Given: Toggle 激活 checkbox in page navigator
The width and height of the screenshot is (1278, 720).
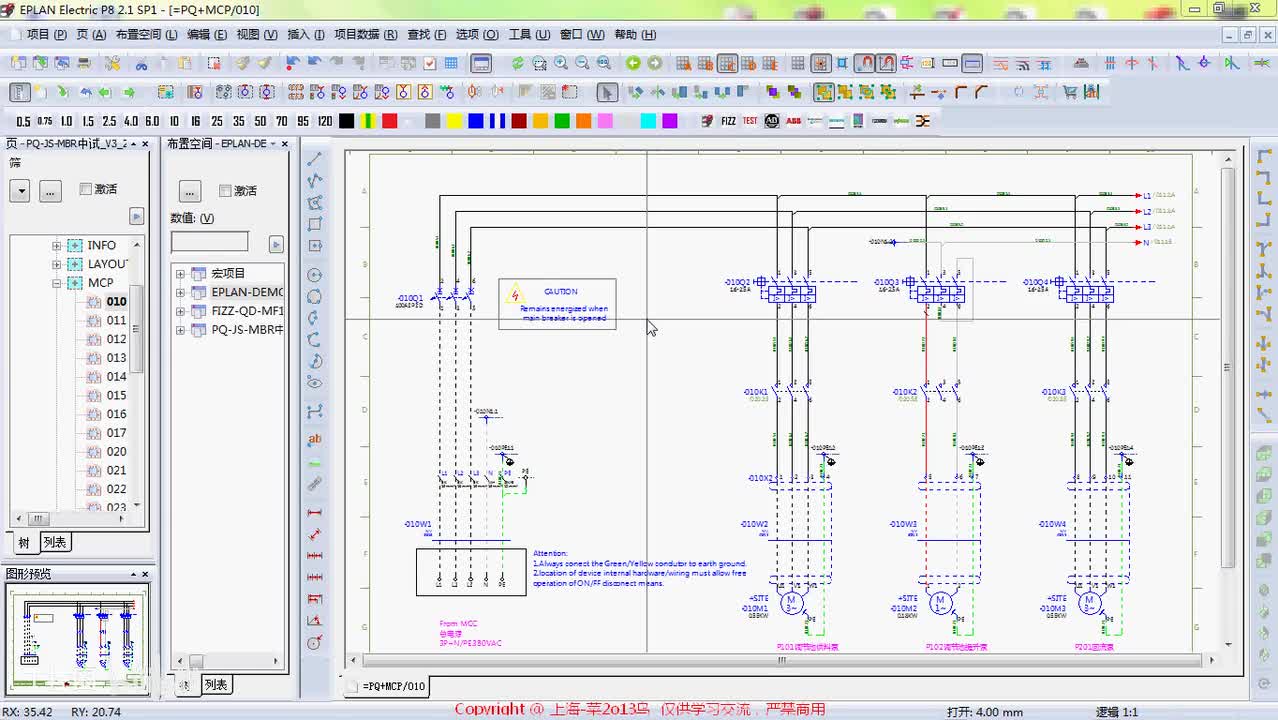Looking at the screenshot, I should tap(86, 189).
